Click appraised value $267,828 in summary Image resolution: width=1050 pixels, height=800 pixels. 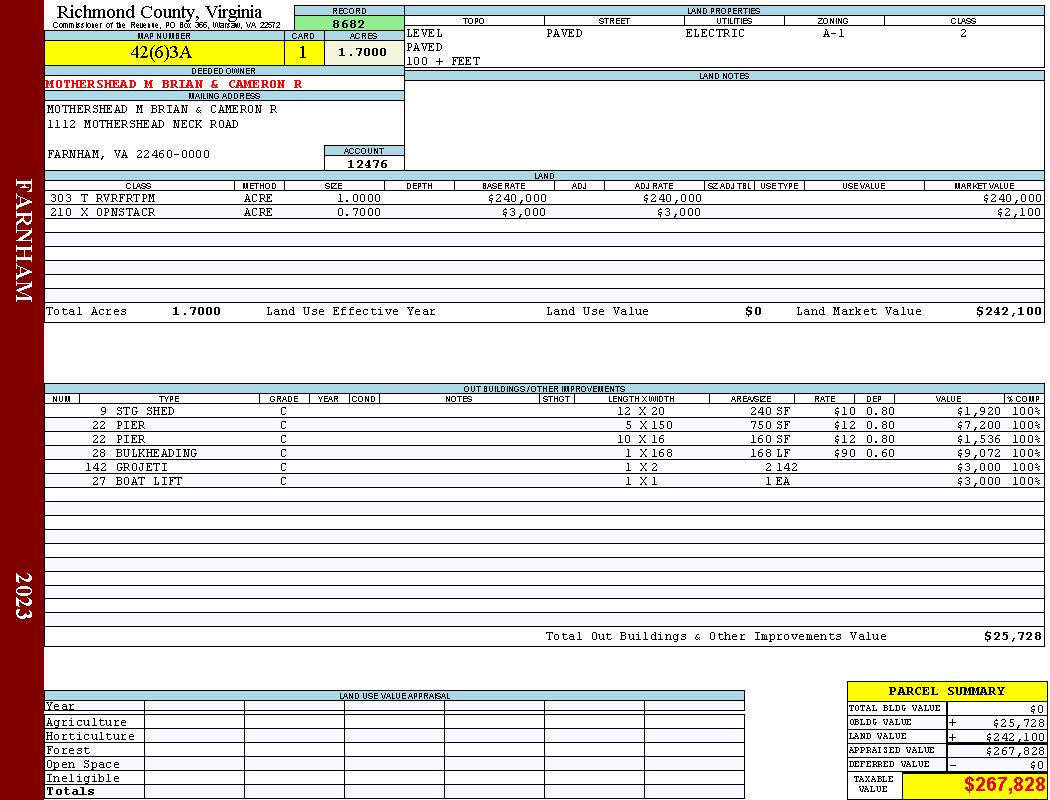click(x=1015, y=751)
